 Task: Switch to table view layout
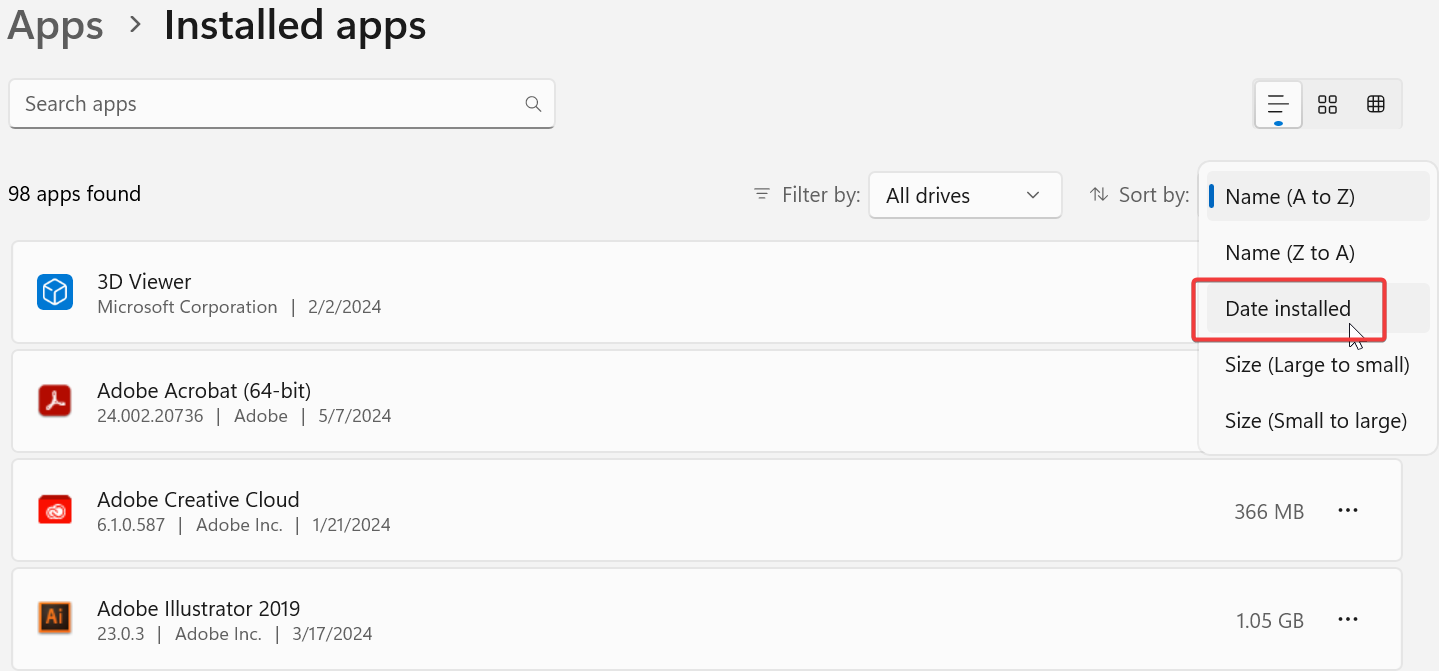pyautogui.click(x=1376, y=104)
